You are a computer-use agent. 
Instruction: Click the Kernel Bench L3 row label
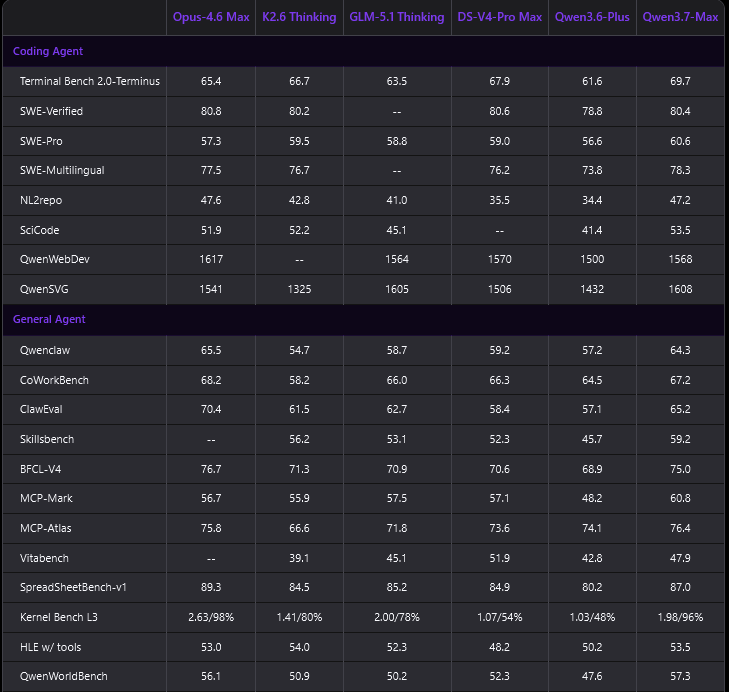click(x=59, y=617)
